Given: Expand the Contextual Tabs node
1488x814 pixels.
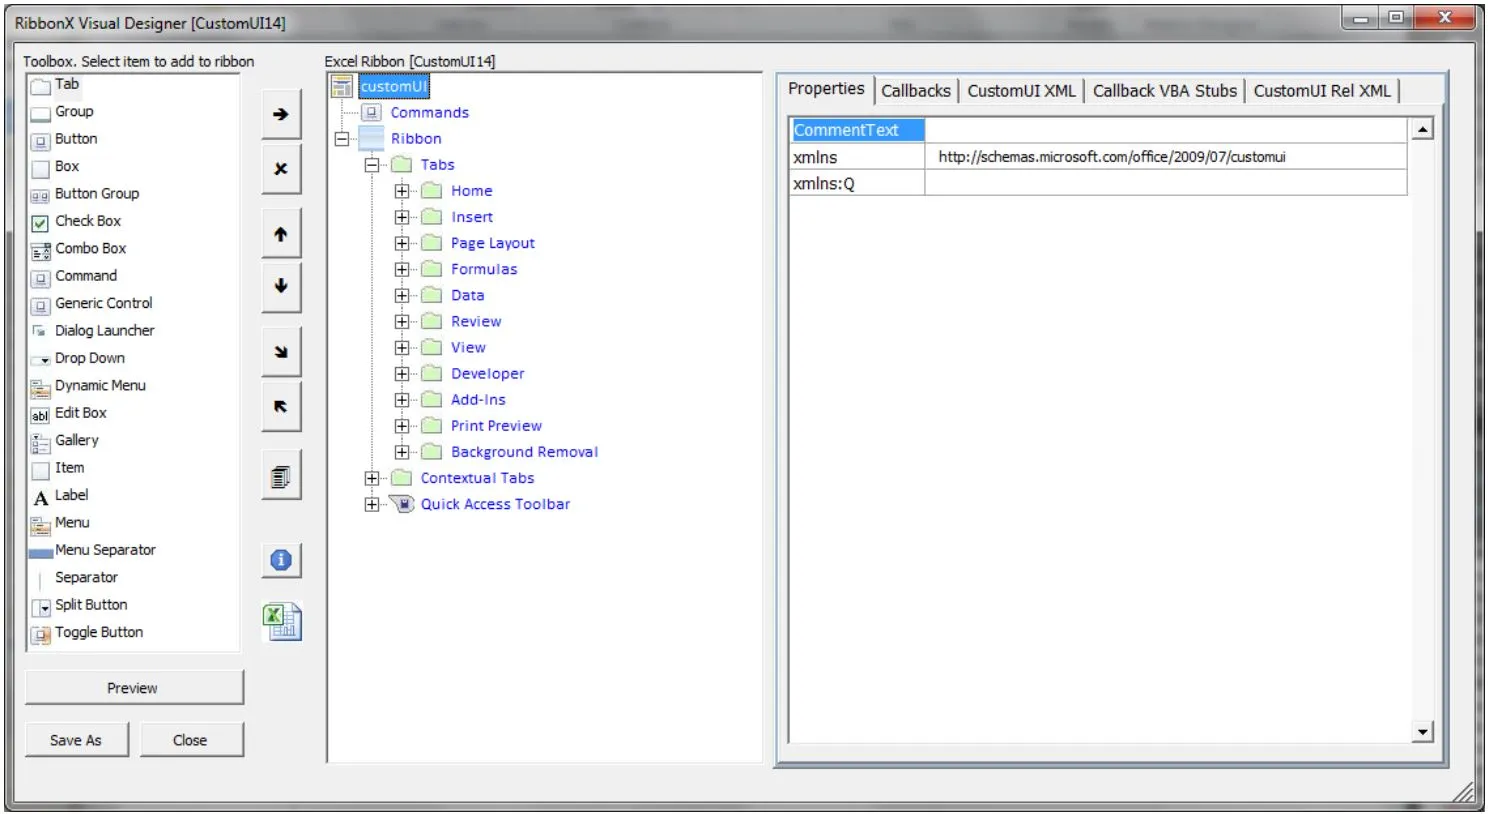Looking at the screenshot, I should (x=372, y=478).
